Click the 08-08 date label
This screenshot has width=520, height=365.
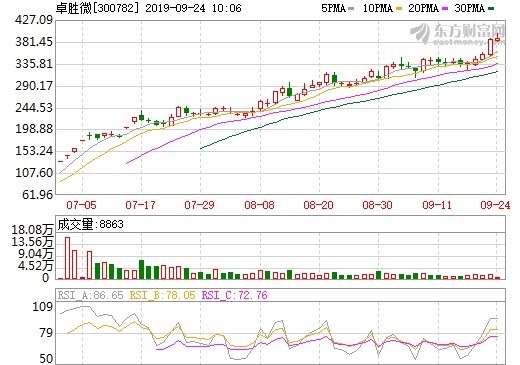pos(259,205)
